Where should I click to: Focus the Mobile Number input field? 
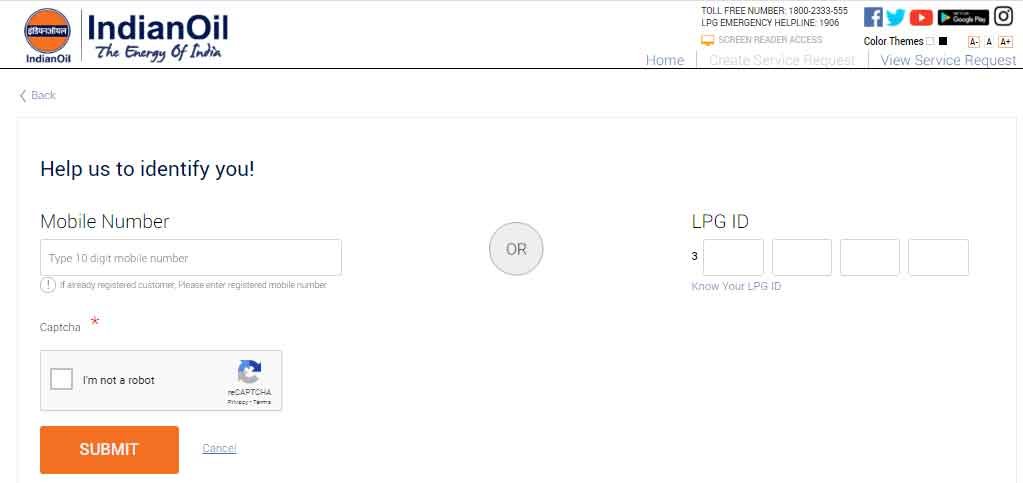tap(191, 257)
